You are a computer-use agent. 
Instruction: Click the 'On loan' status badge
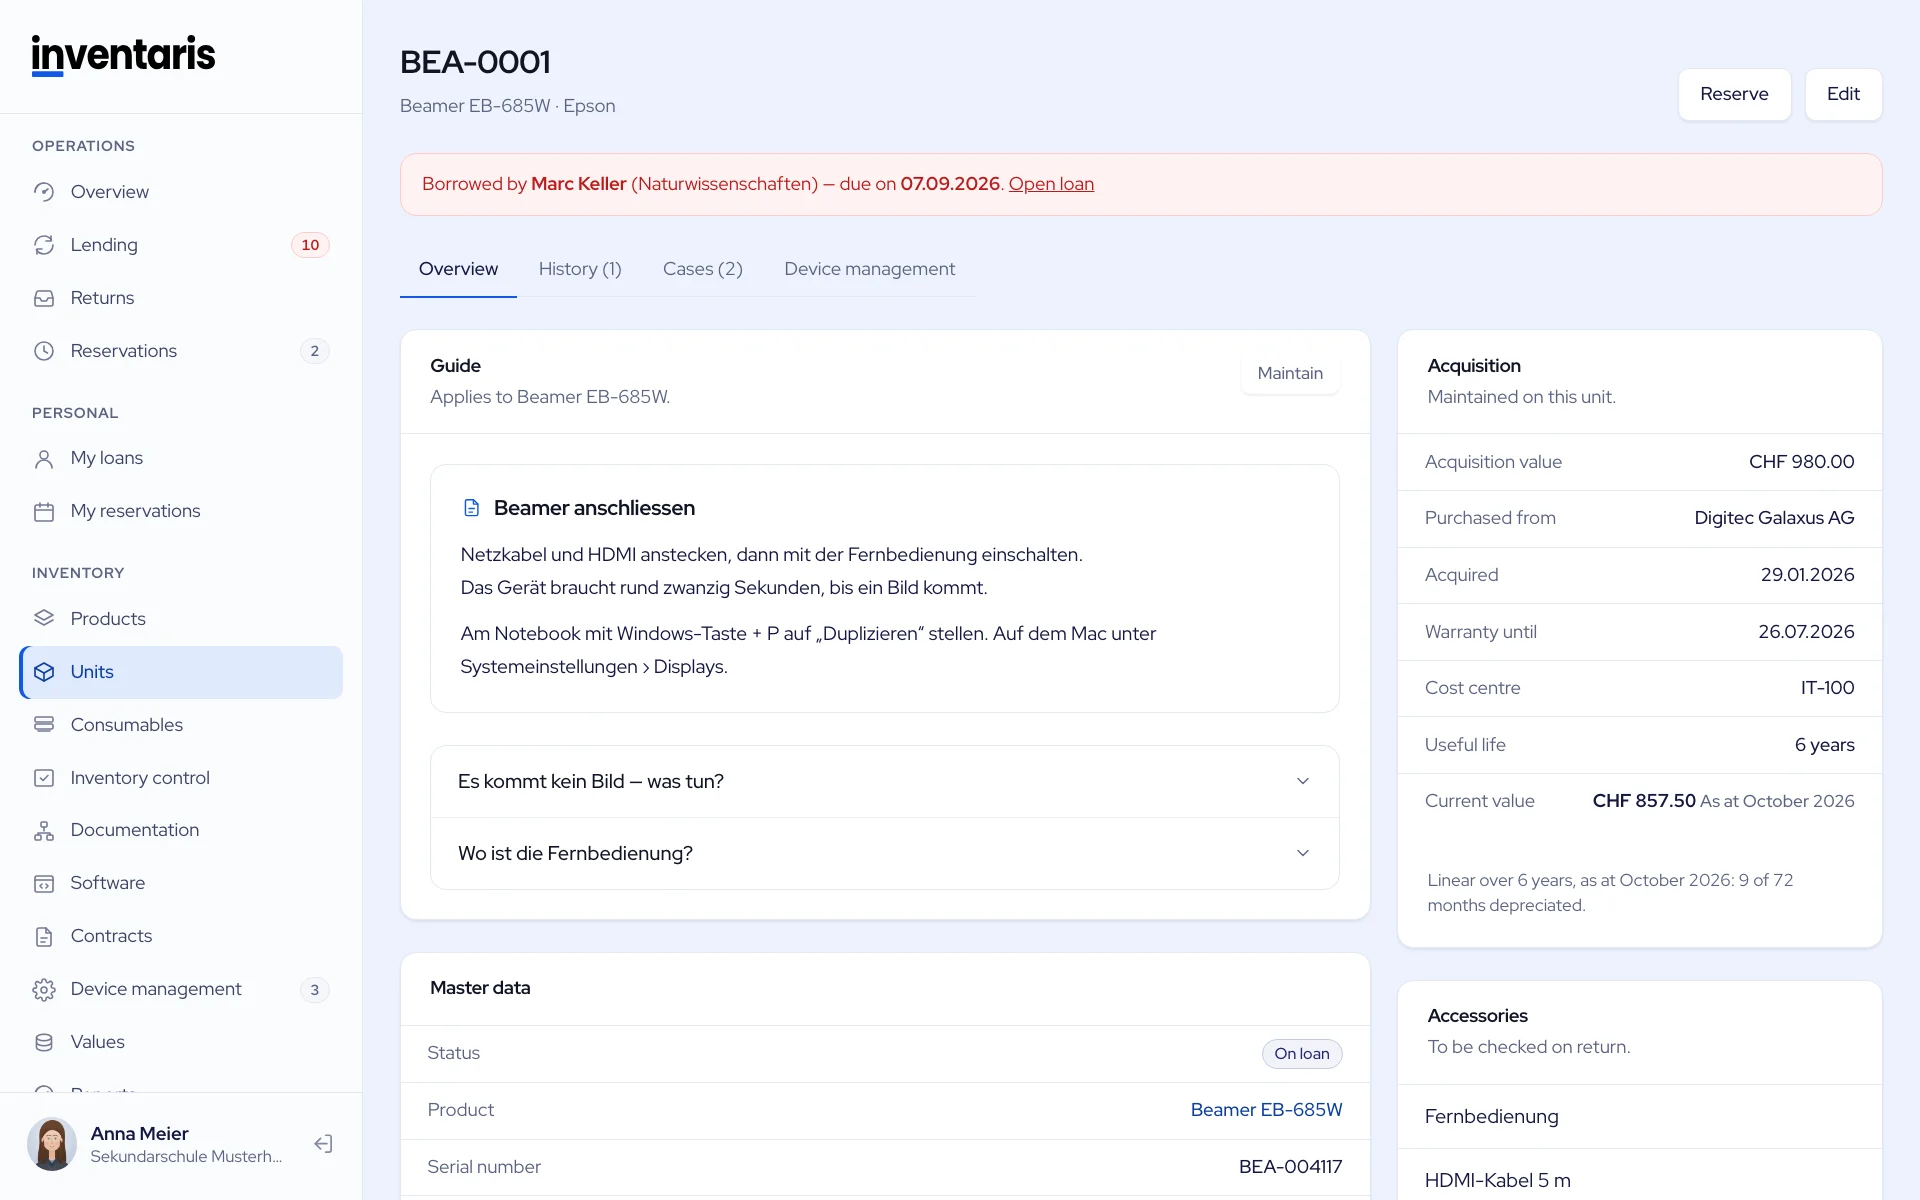pos(1302,1053)
